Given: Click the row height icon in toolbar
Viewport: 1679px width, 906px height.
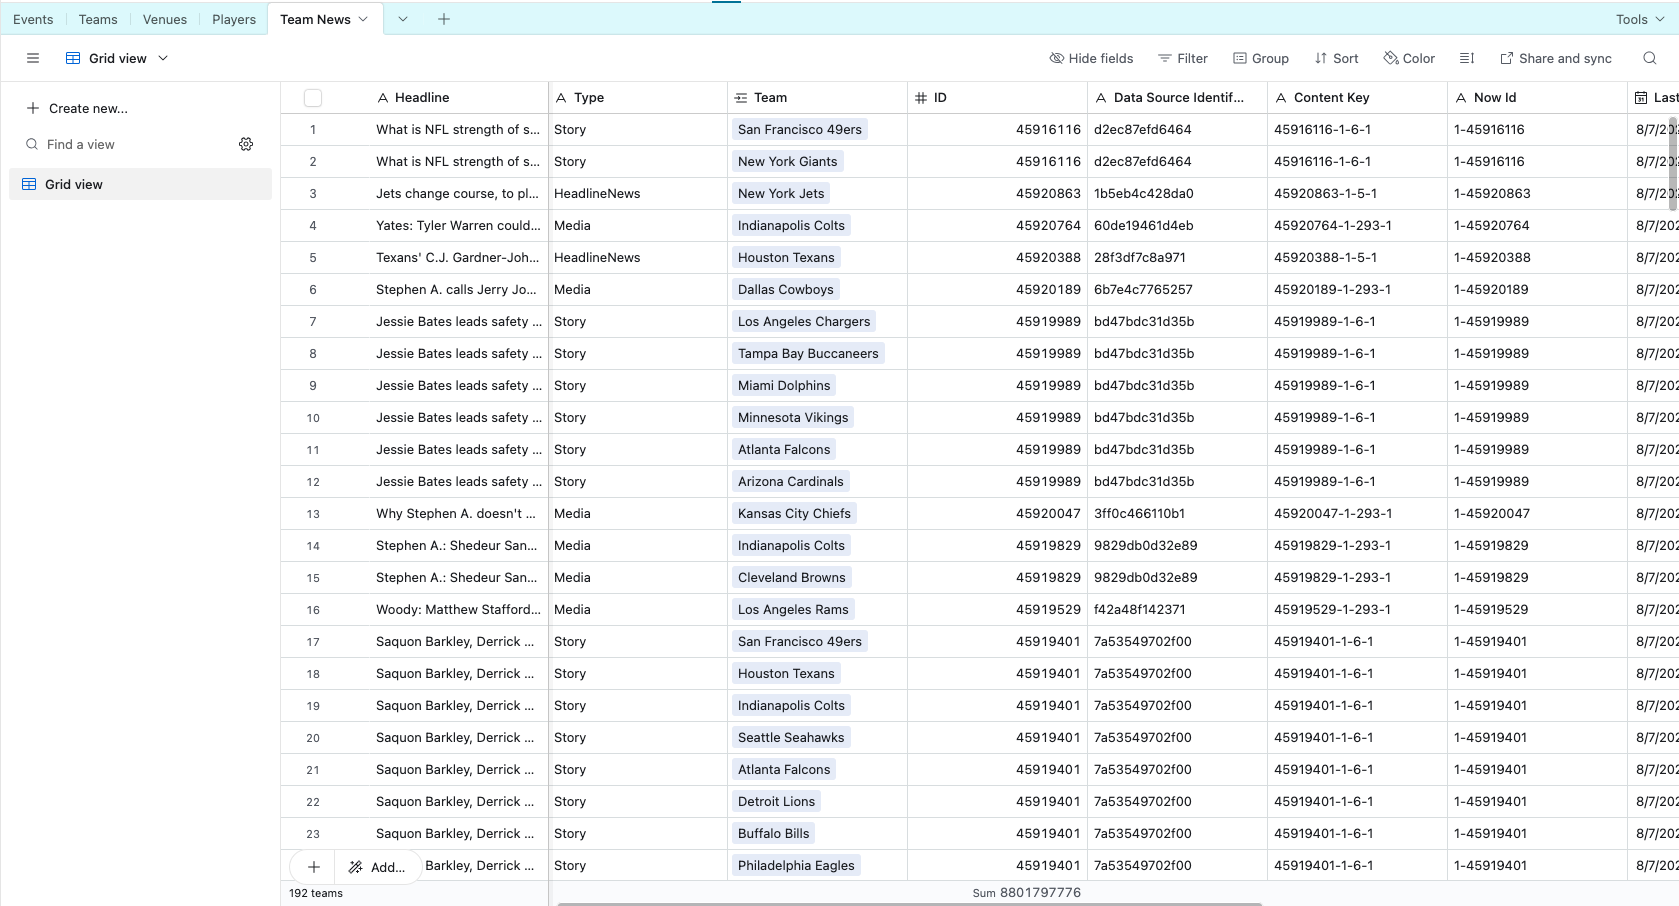Looking at the screenshot, I should tap(1467, 58).
